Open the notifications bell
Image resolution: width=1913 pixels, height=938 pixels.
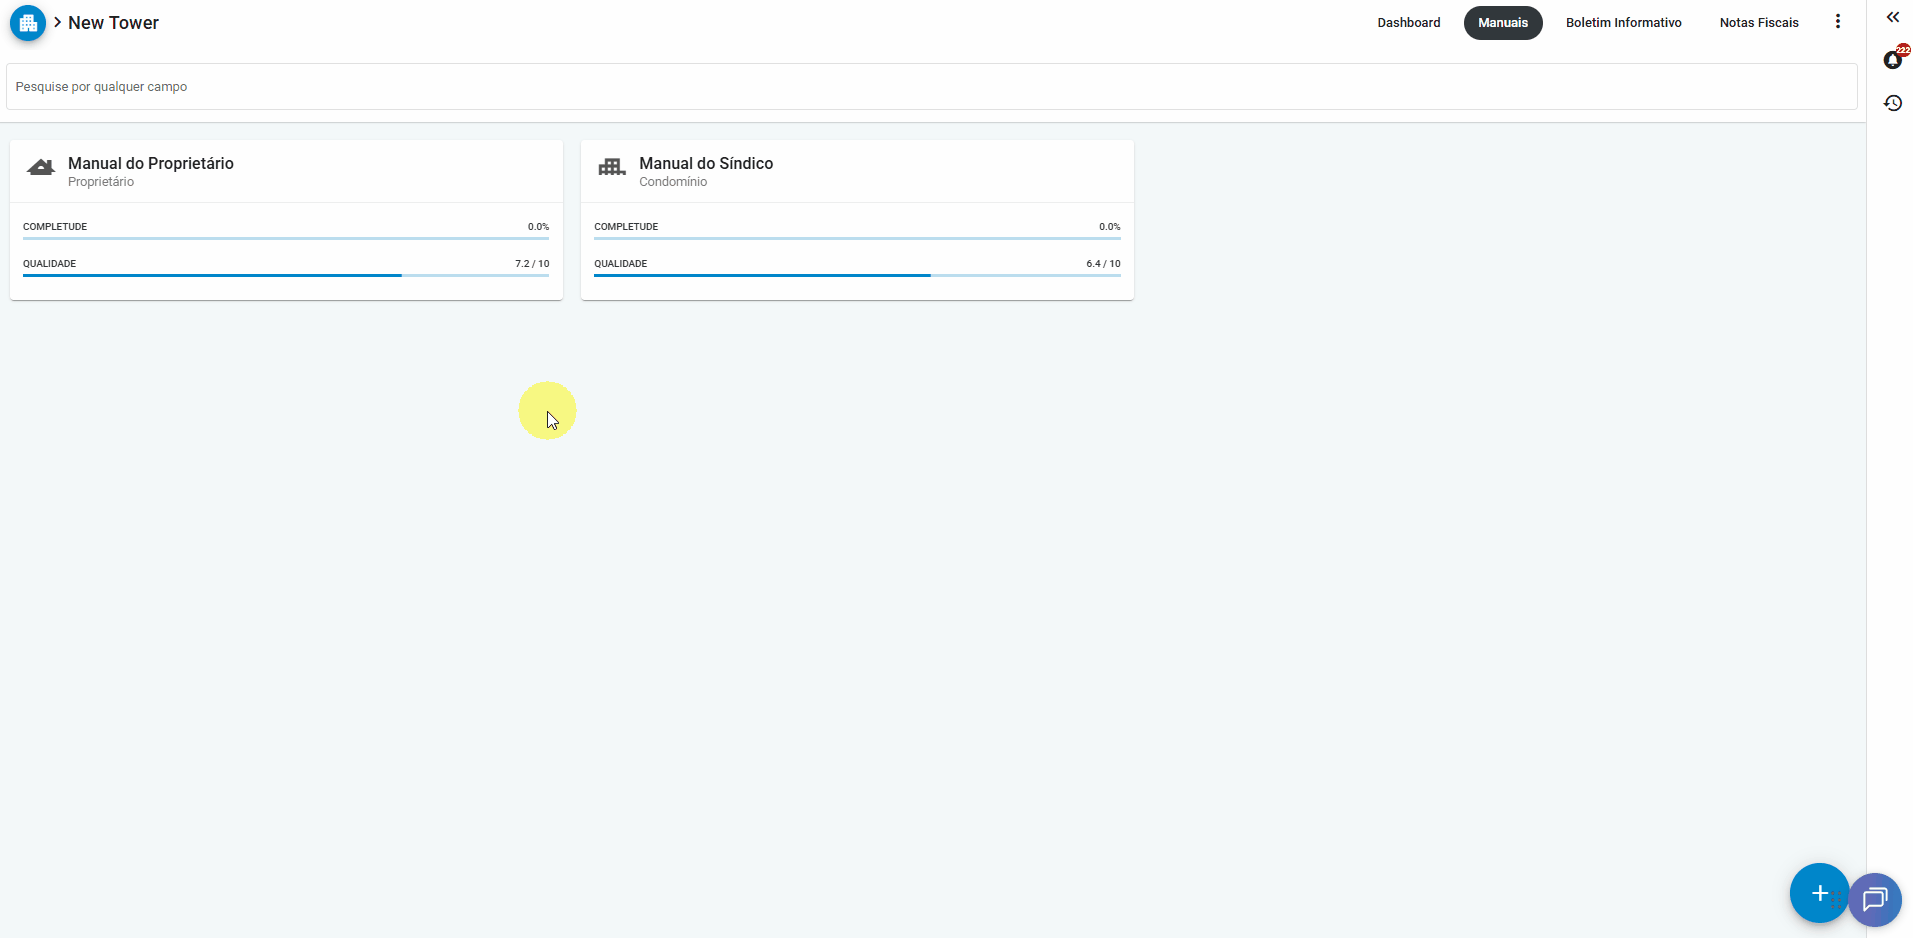pyautogui.click(x=1892, y=61)
